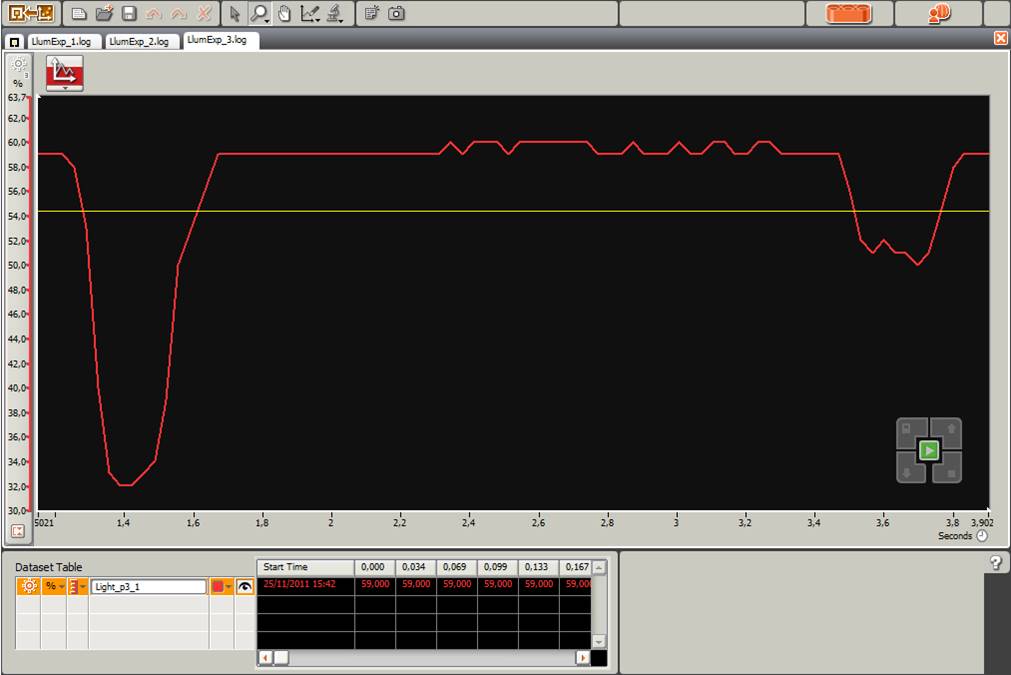Toggle the light sensor Y-axis button above the % label
This screenshot has height=675, width=1011.
click(18, 66)
